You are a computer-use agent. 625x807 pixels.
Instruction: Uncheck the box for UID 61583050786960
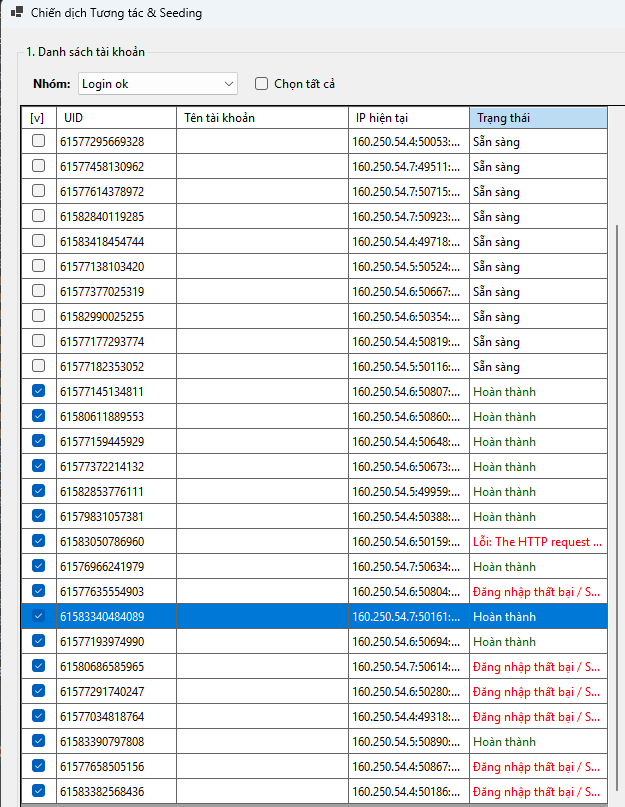(x=39, y=541)
